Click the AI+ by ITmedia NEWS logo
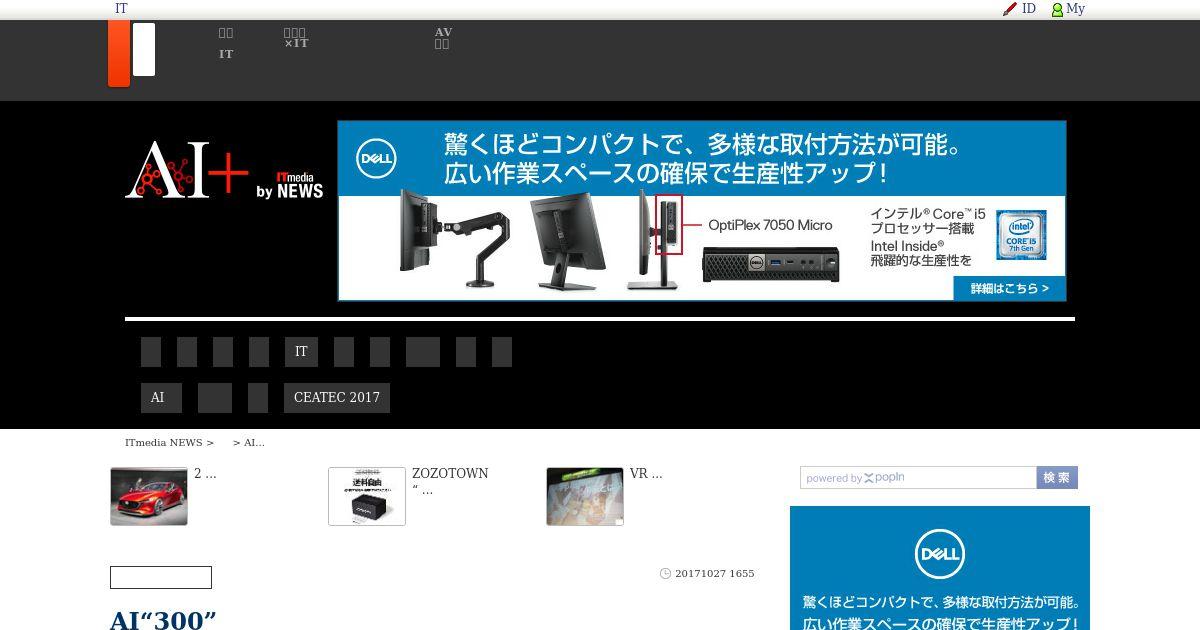 (224, 170)
